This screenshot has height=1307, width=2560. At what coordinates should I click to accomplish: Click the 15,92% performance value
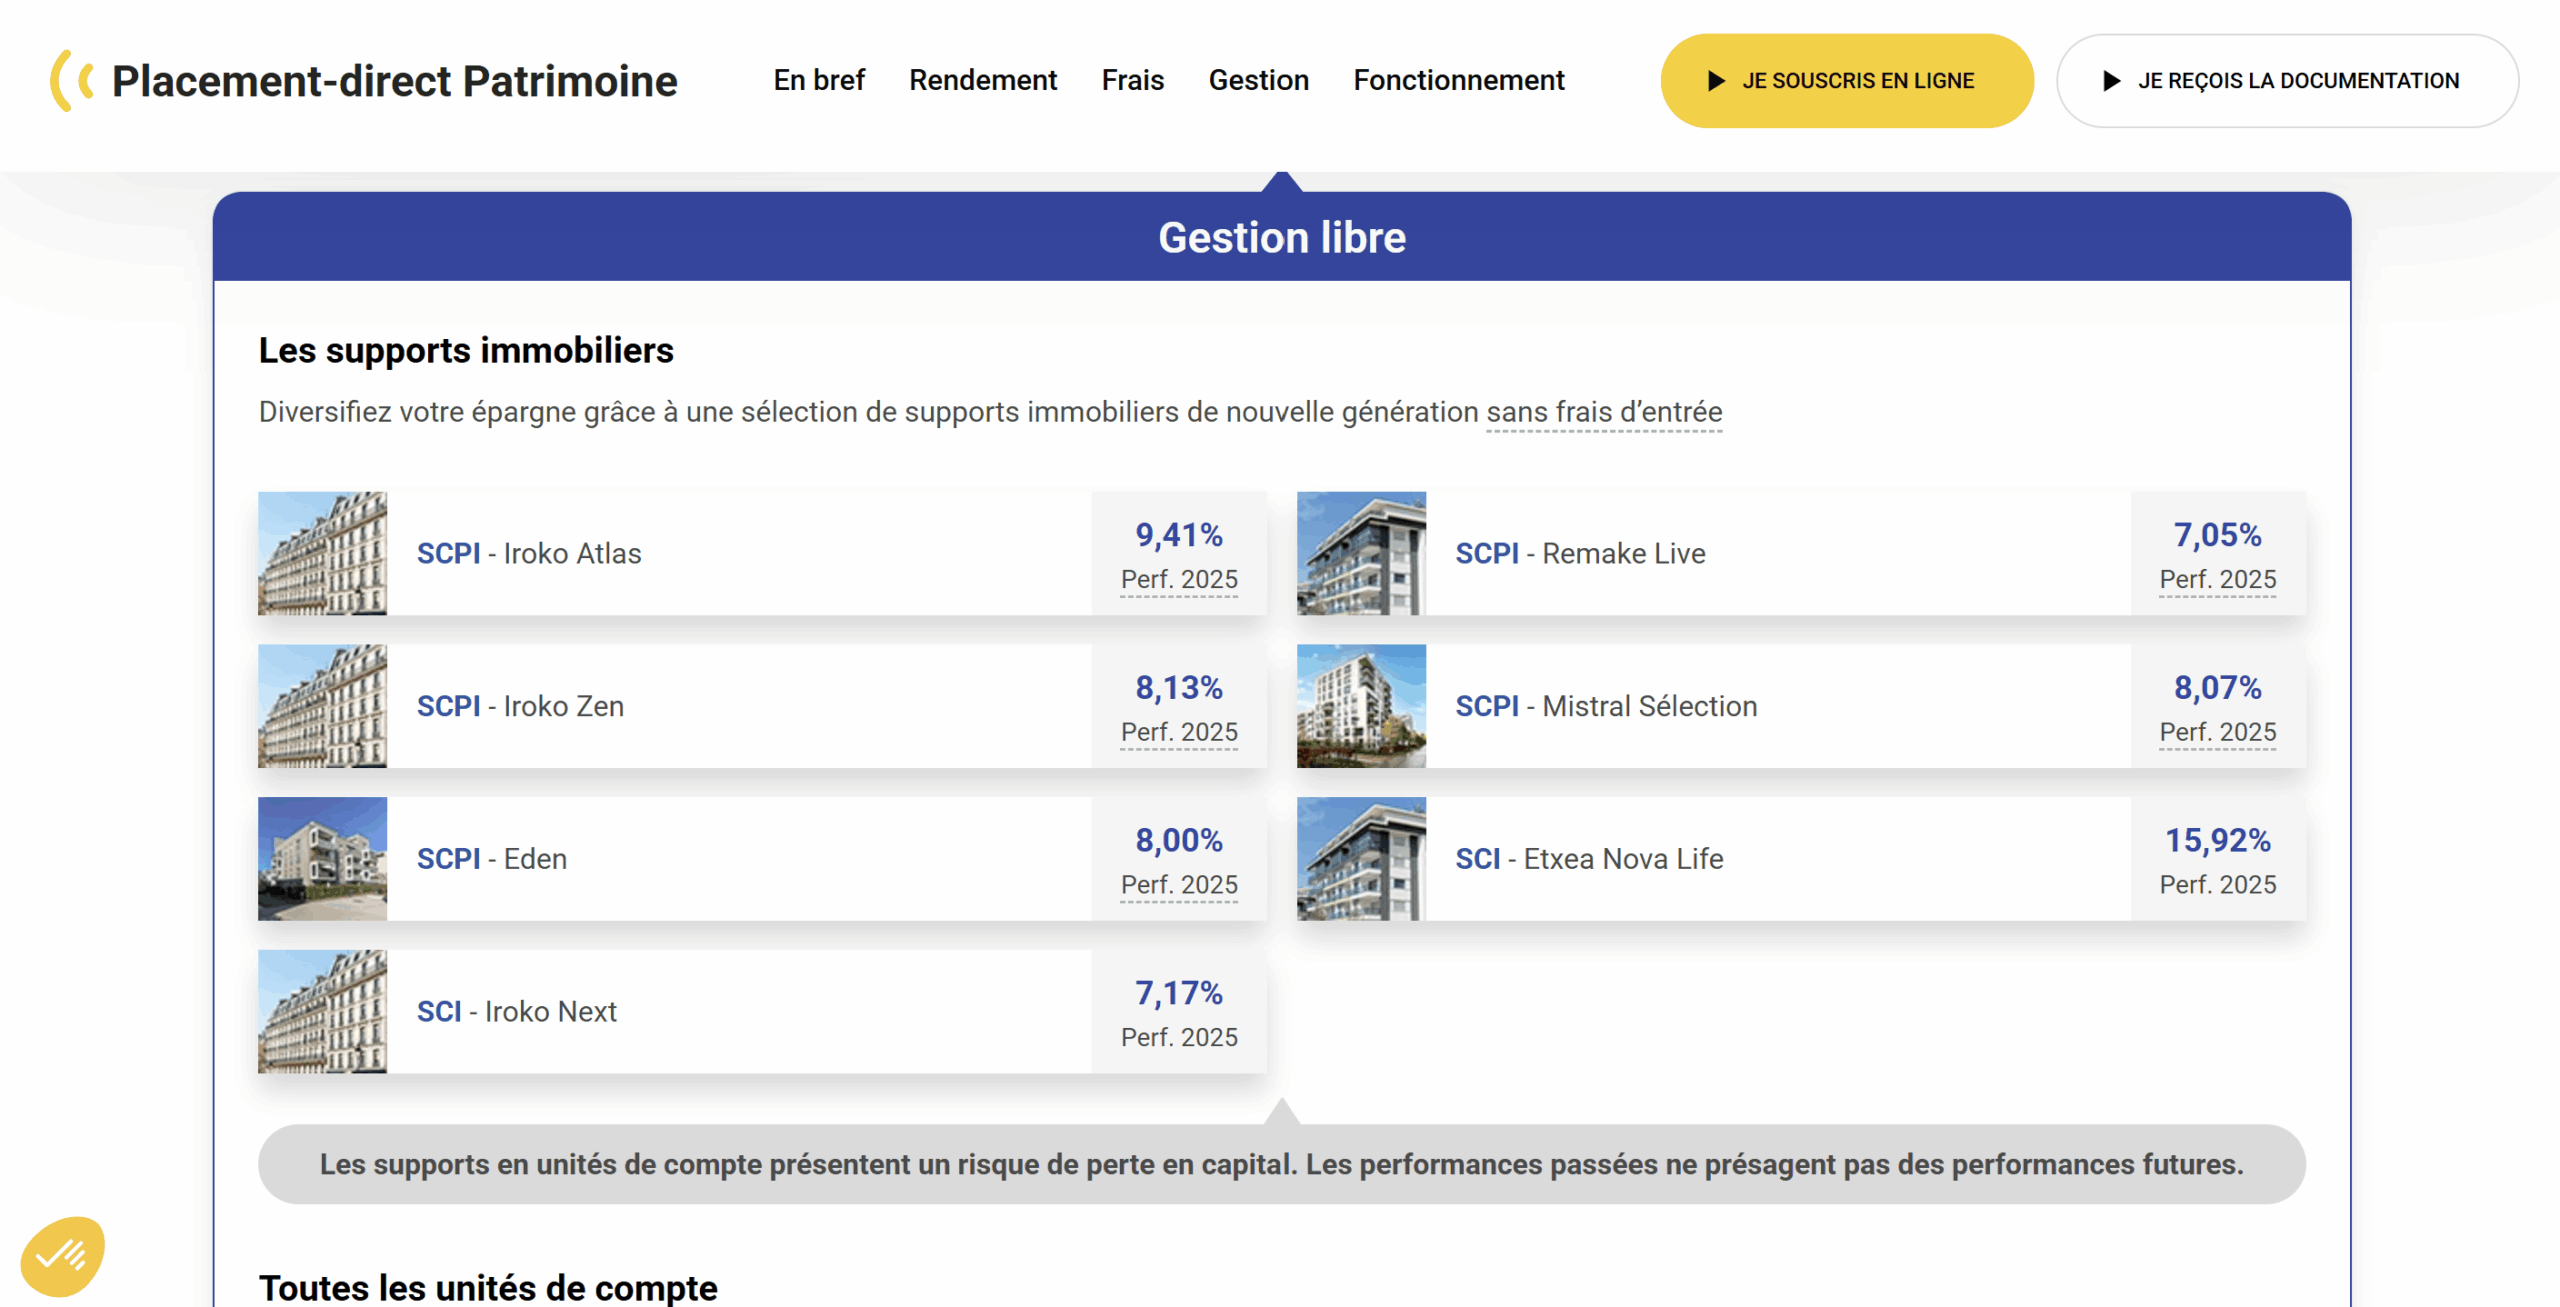pos(2218,841)
